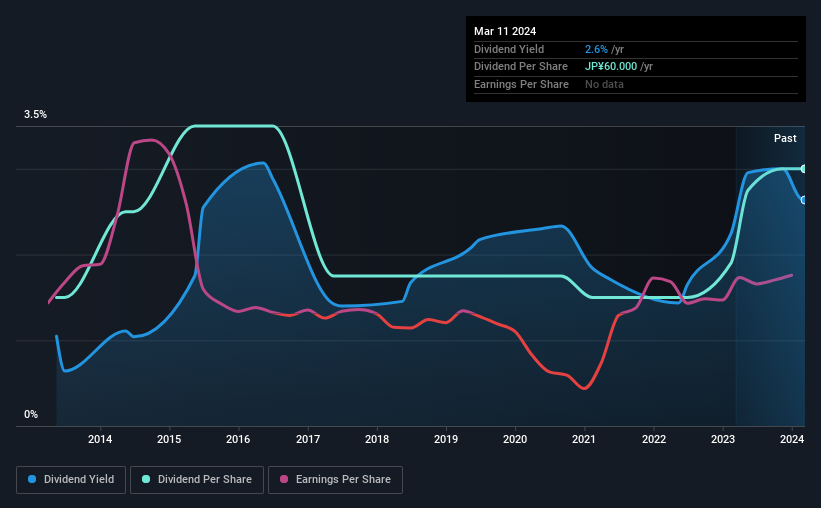This screenshot has height=508, width=821.
Task: Click the Dividend Yield tooltip row label
Action: 509,49
